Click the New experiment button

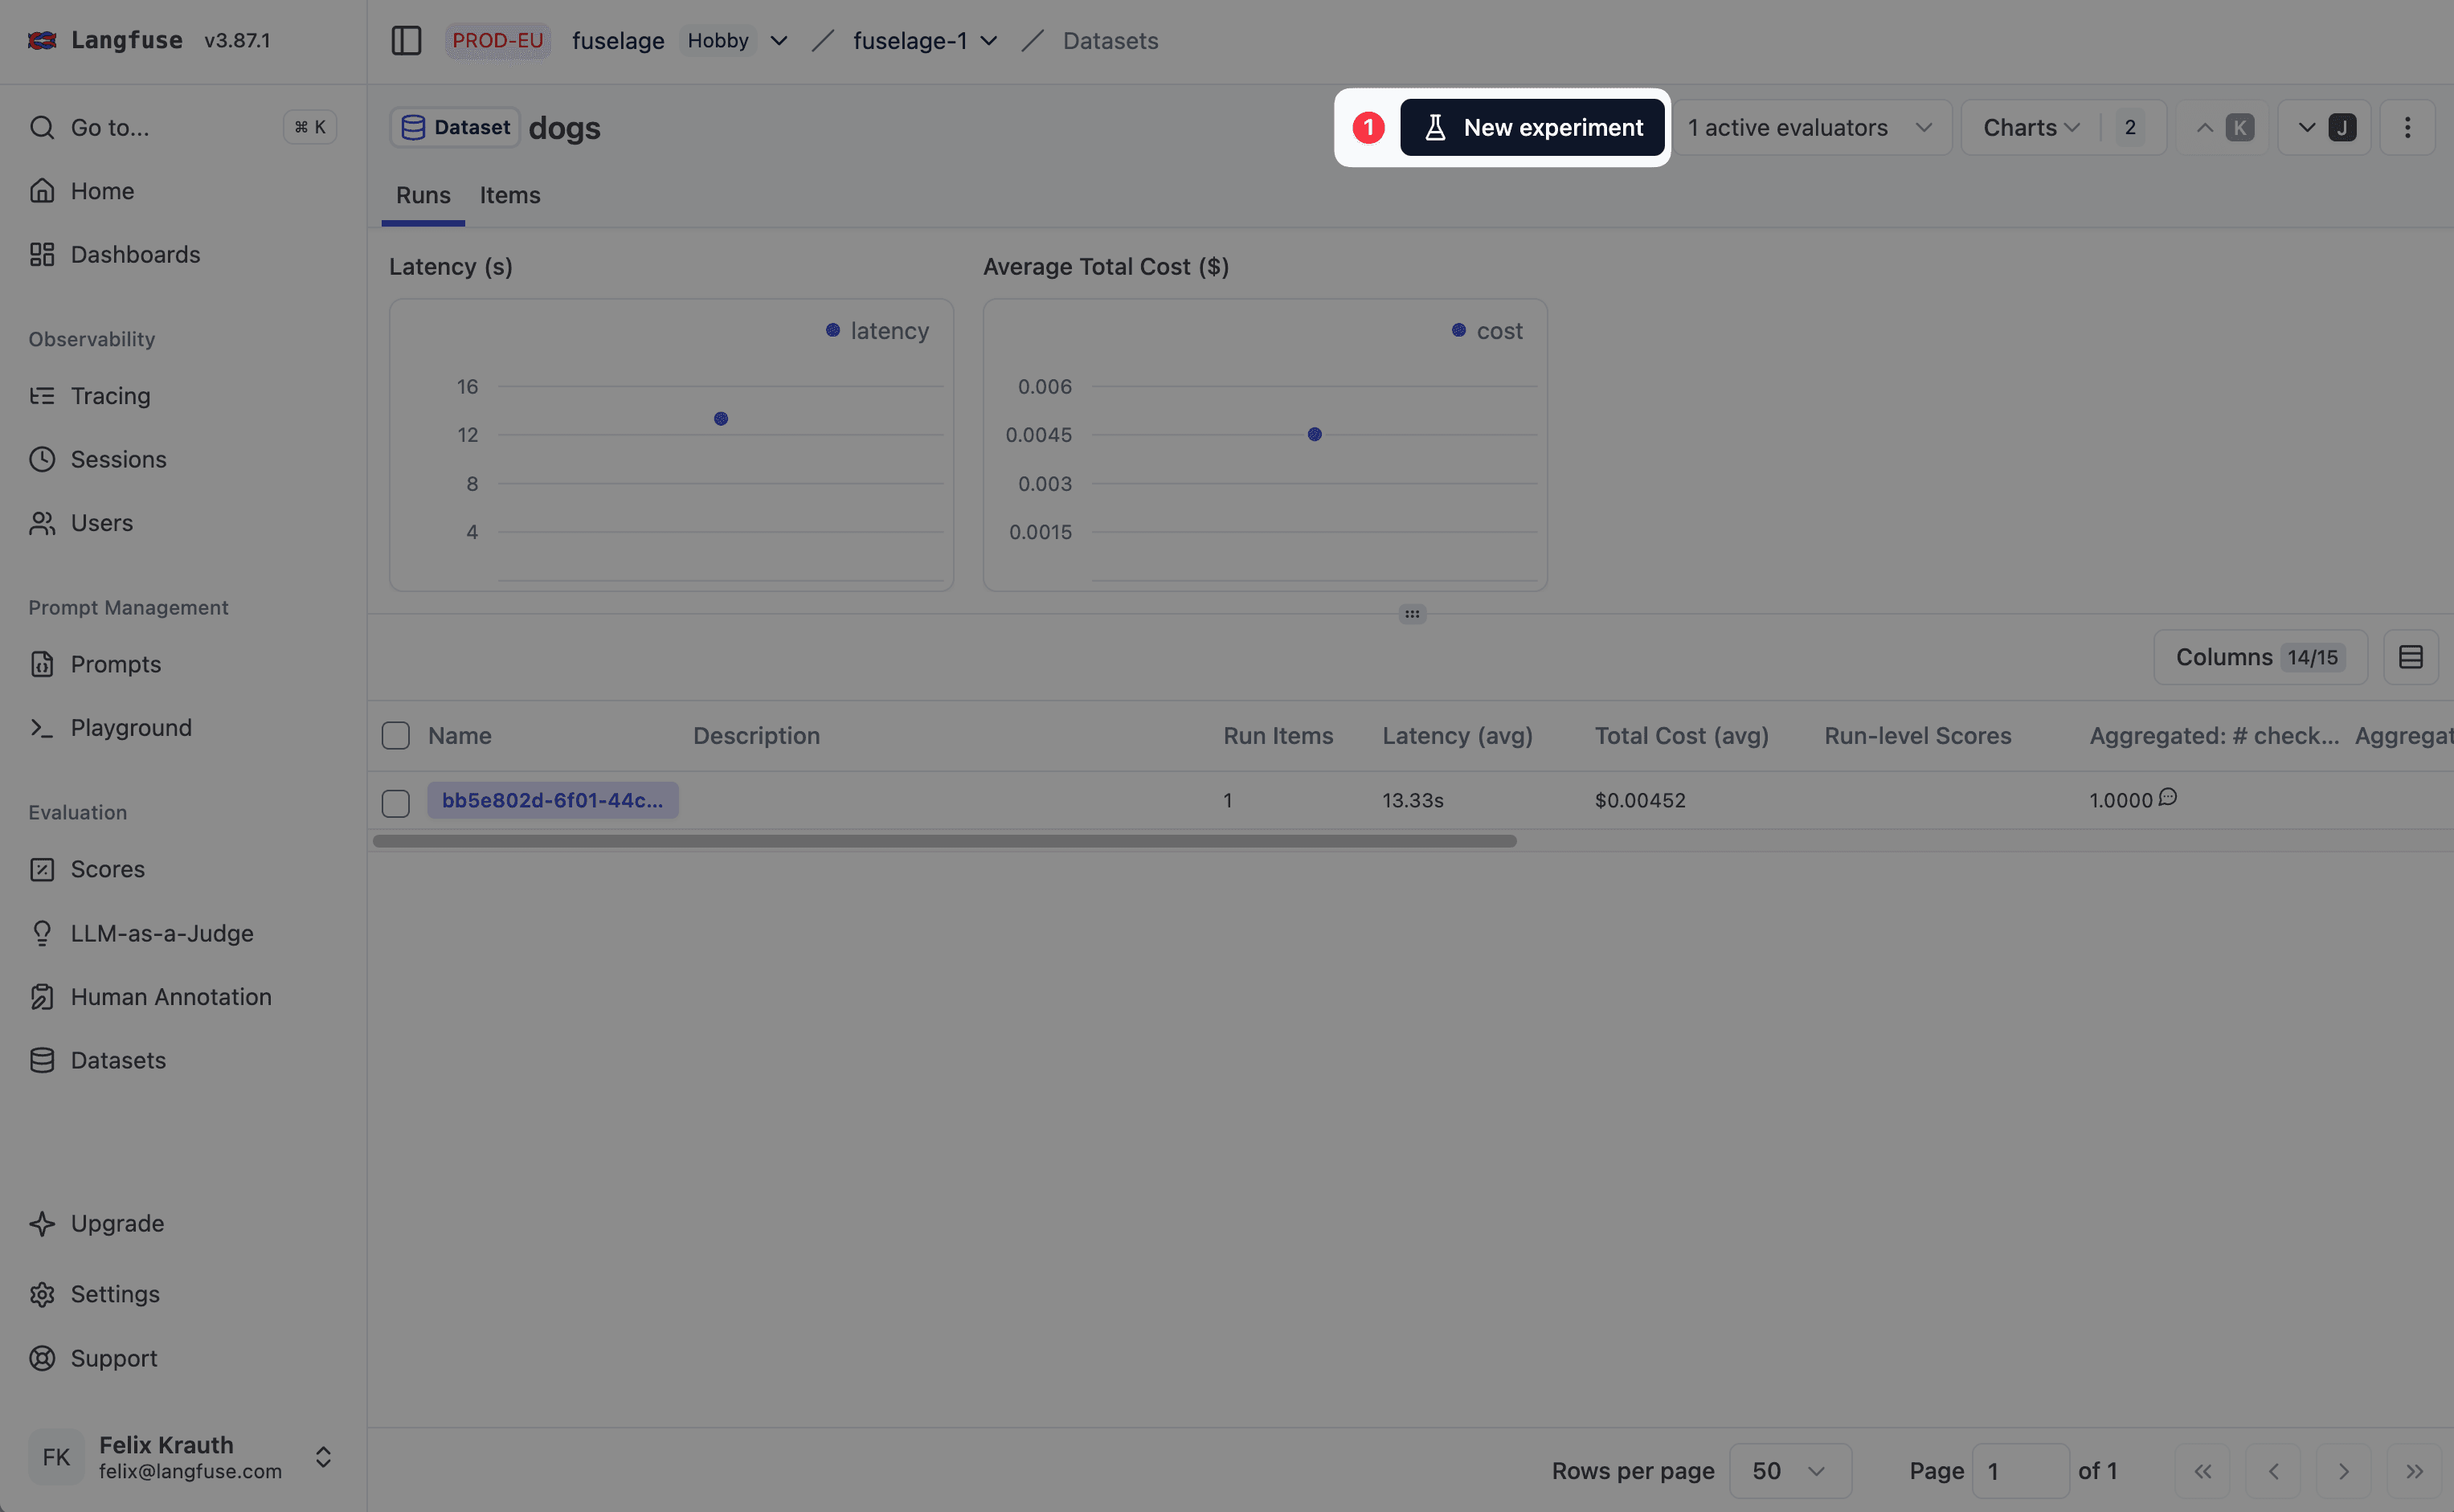tap(1532, 127)
